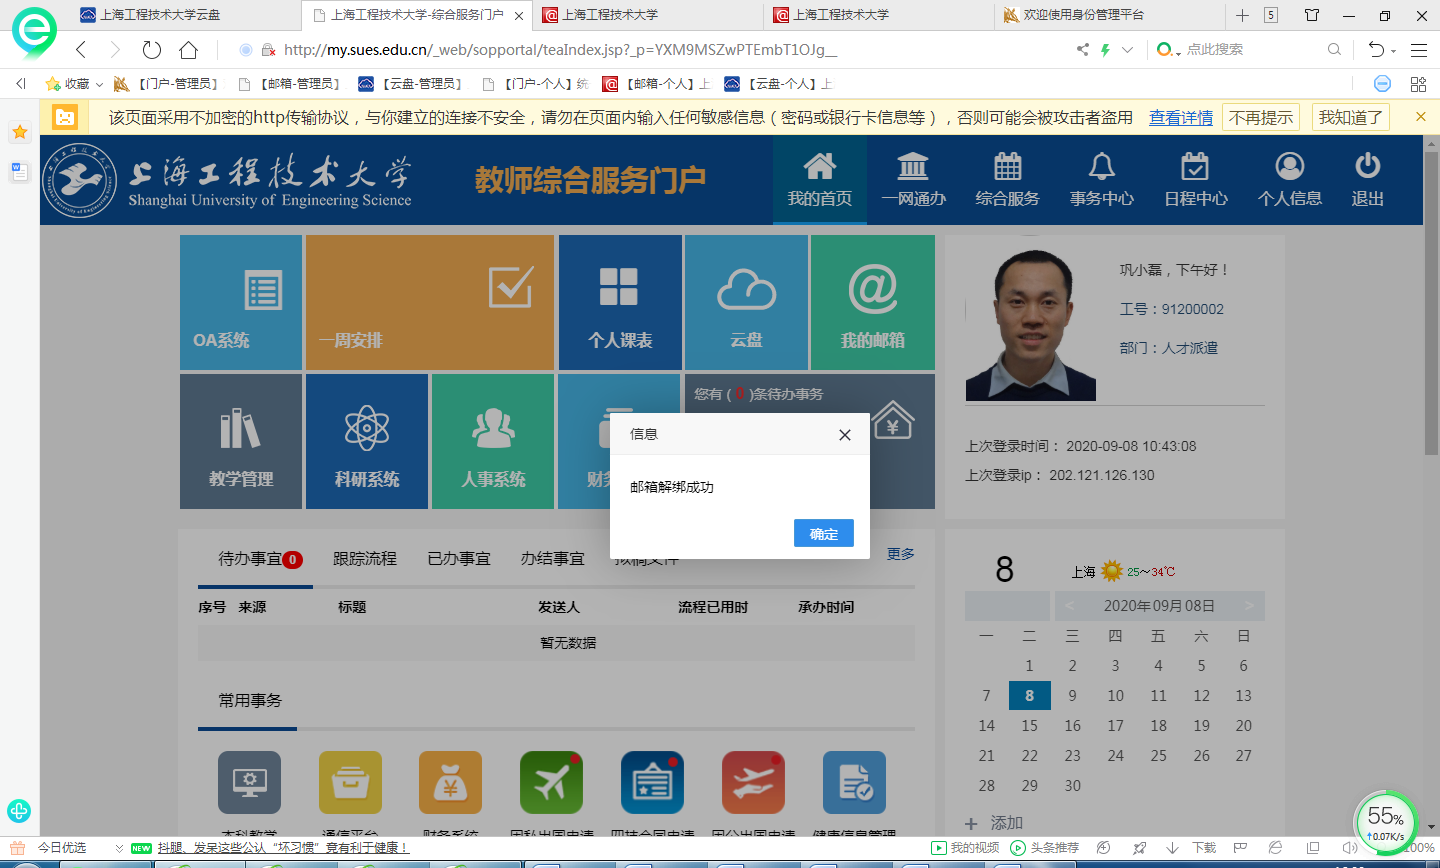Reload the page with refresh icon

point(152,50)
